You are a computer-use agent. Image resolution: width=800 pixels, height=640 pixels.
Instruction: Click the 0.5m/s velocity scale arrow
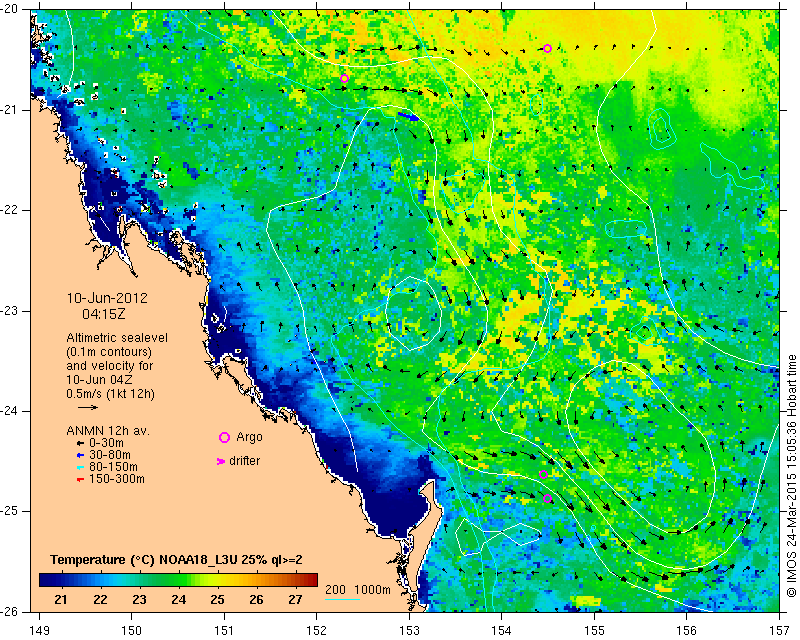click(x=88, y=407)
